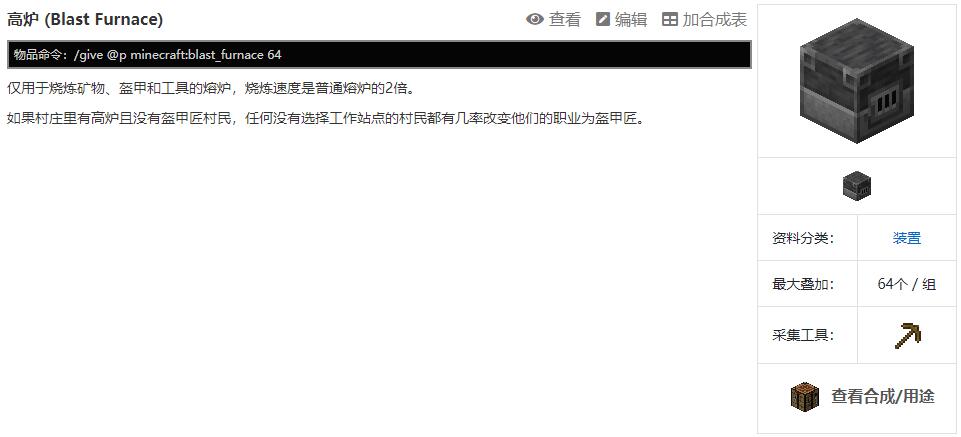Click the 采集工具 label cell
Viewport: 961px width, 437px height.
pos(807,335)
